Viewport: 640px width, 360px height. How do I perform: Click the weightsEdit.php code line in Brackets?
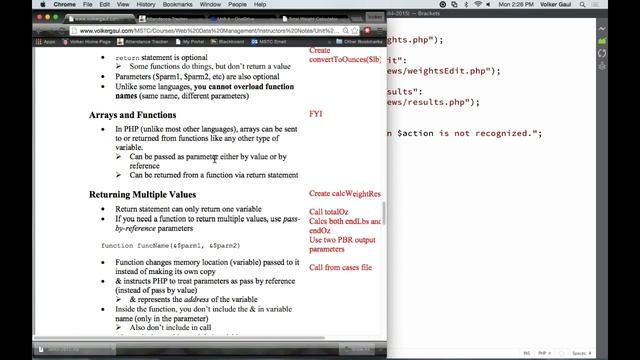coord(444,71)
